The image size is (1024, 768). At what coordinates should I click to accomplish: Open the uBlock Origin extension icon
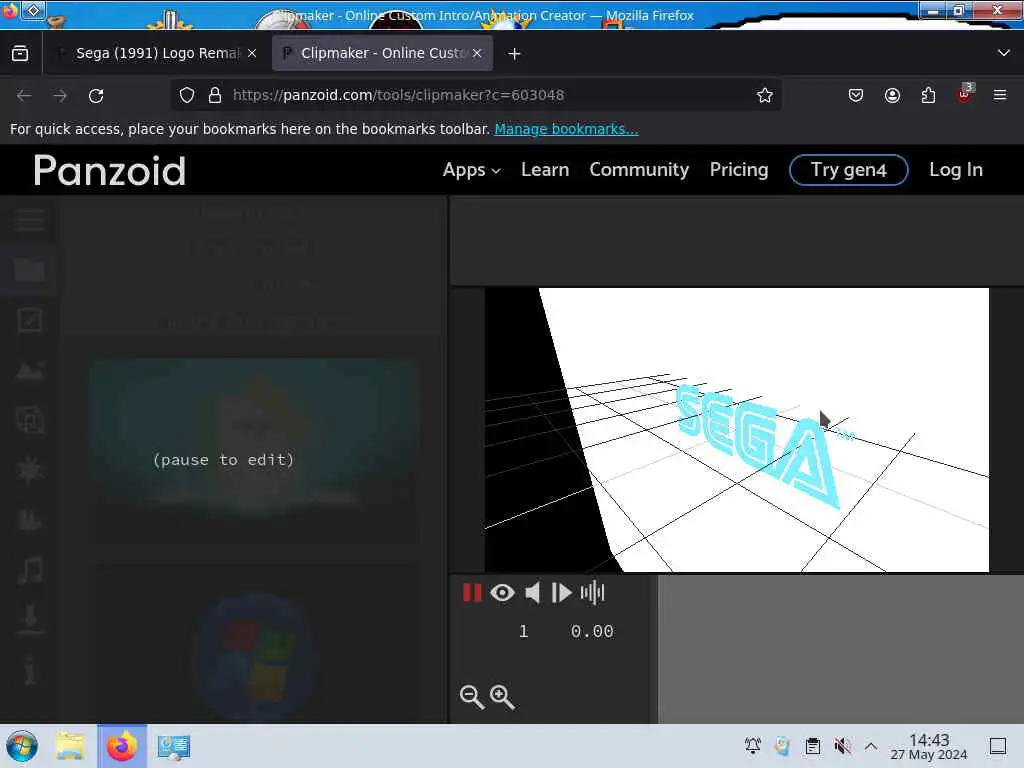pyautogui.click(x=965, y=94)
